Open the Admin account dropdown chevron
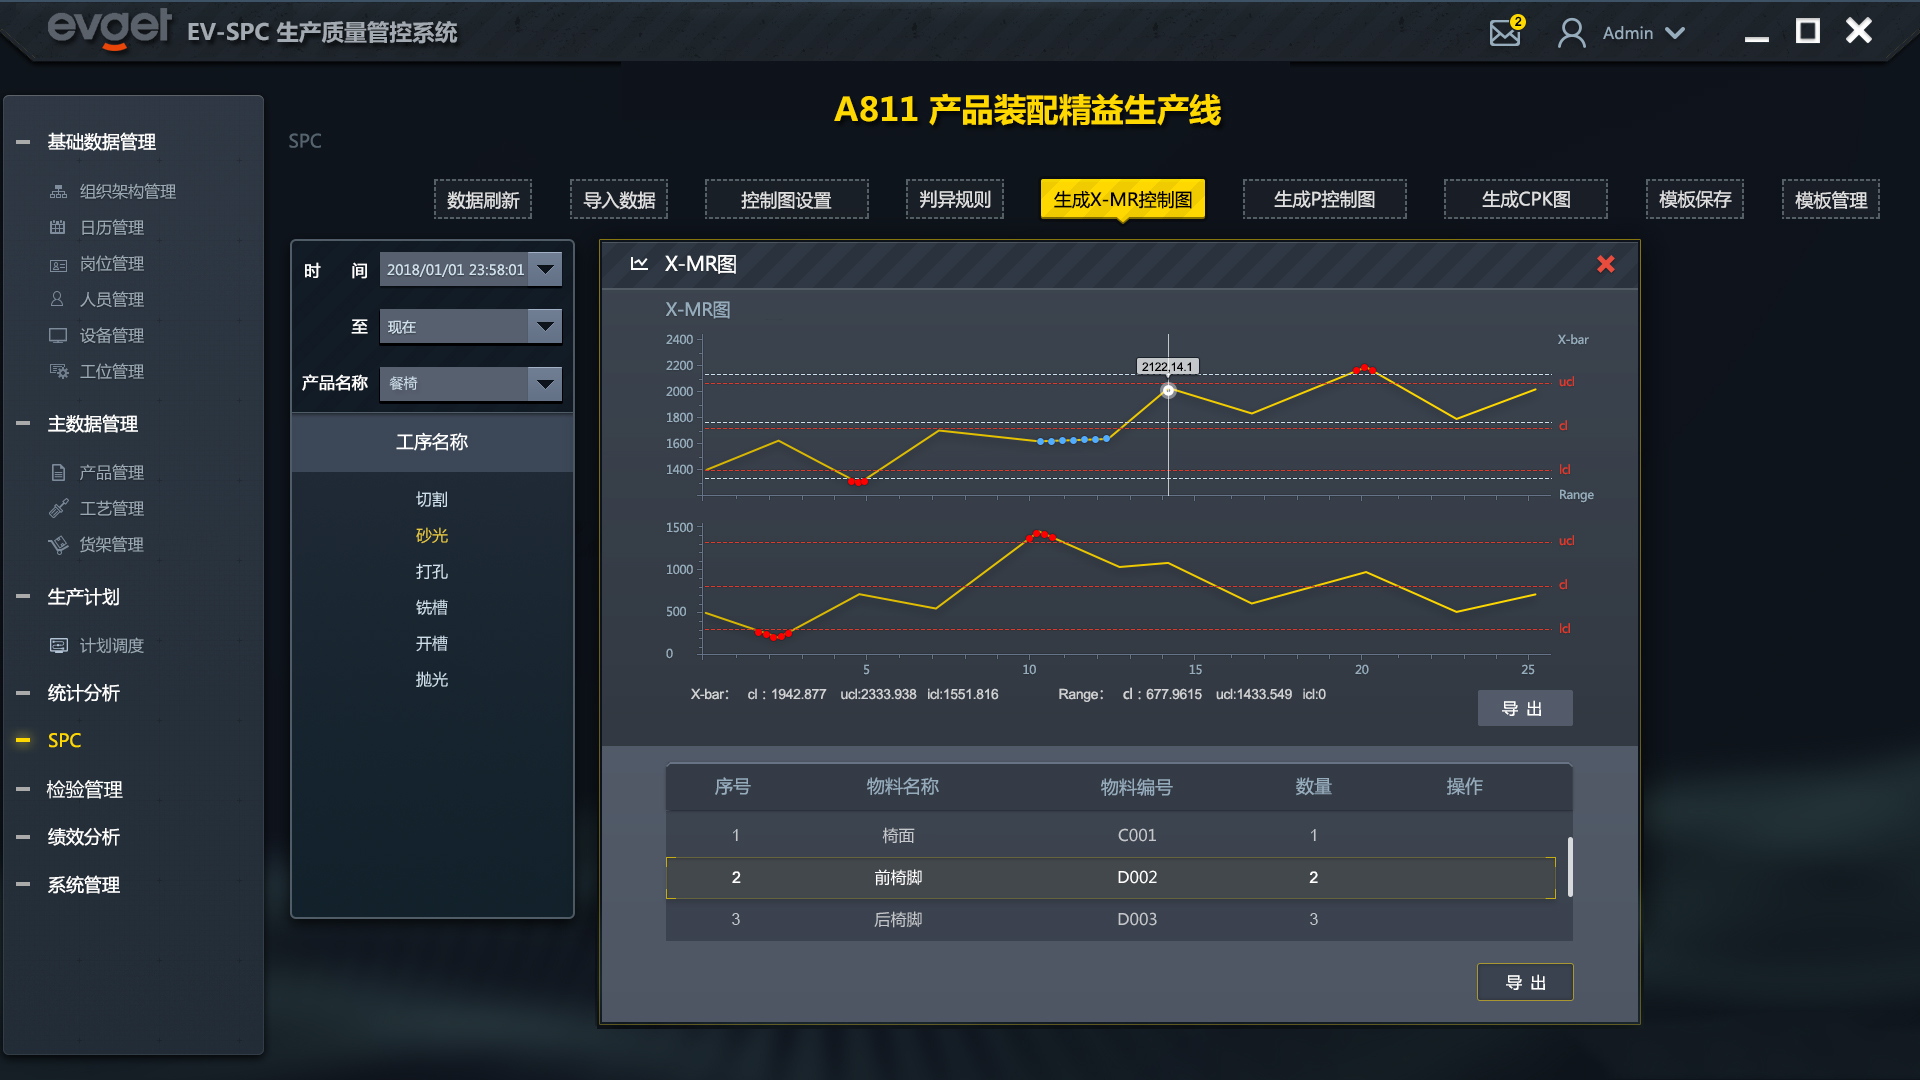 1675,33
